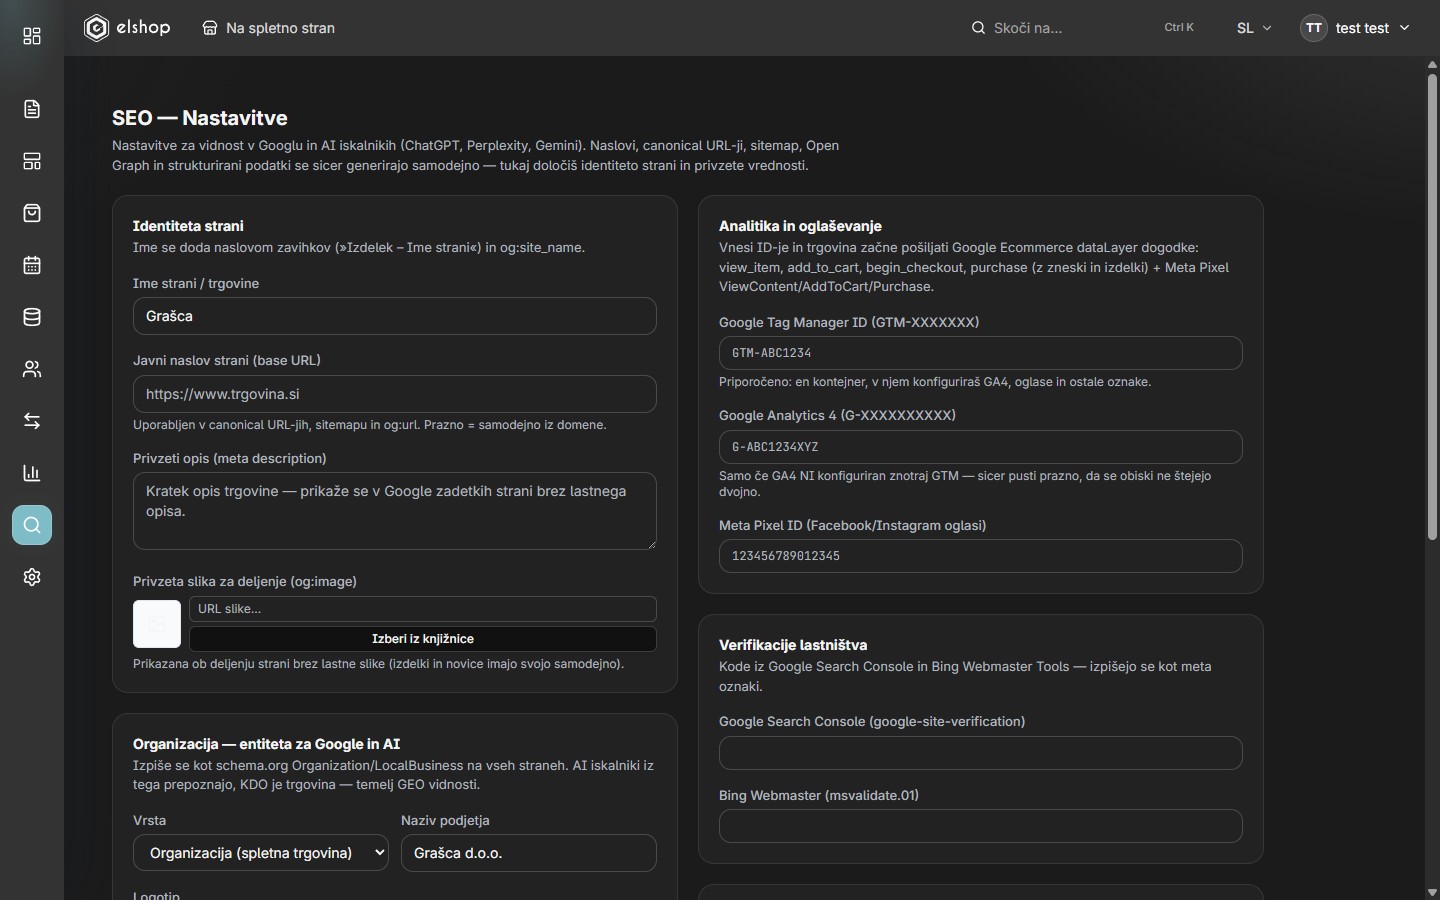Click the SEO — Nastavitve heading
This screenshot has height=900, width=1440.
[x=200, y=118]
